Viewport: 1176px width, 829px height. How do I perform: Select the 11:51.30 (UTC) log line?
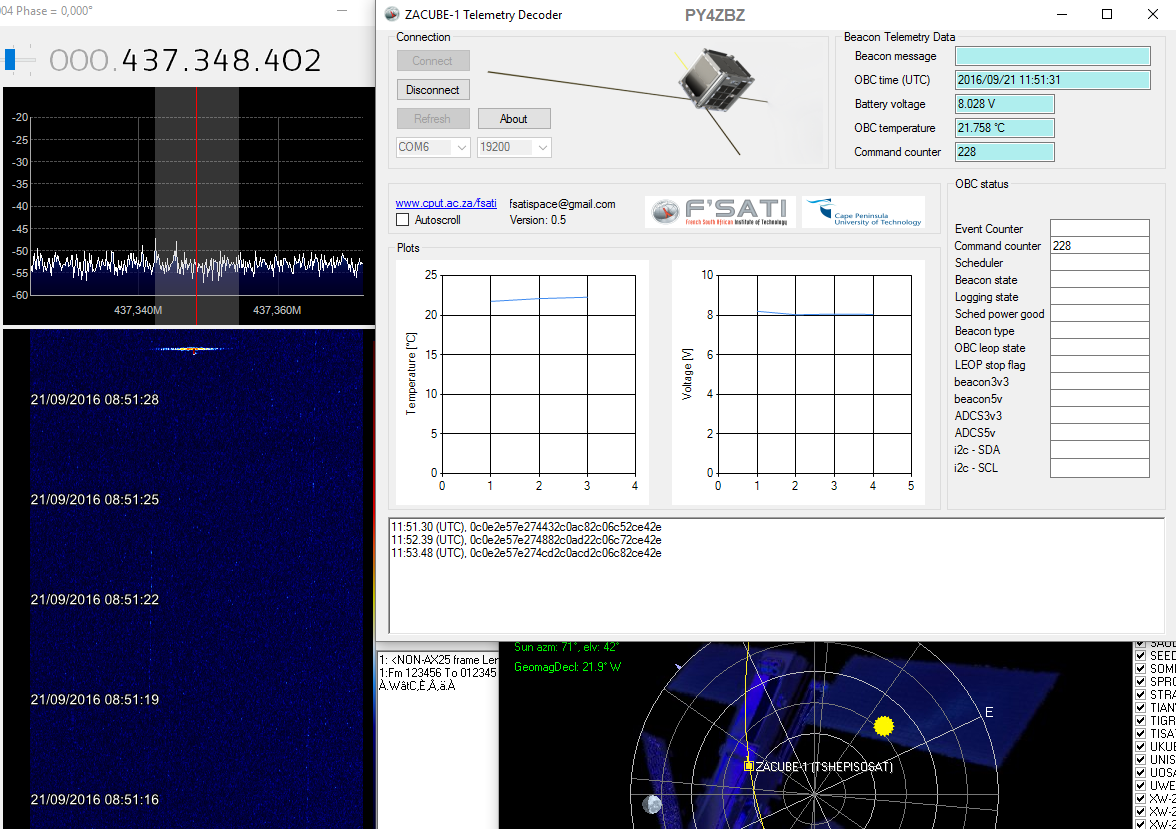click(526, 527)
